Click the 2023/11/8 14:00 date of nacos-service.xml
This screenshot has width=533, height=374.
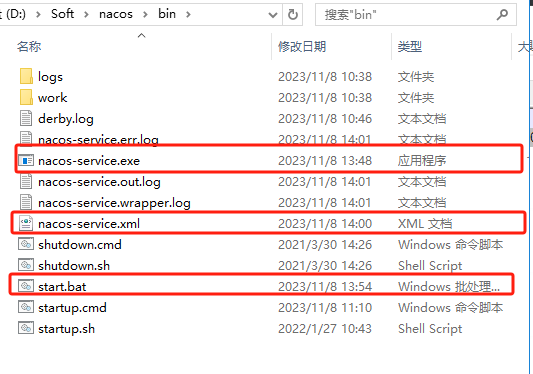[x=325, y=224]
